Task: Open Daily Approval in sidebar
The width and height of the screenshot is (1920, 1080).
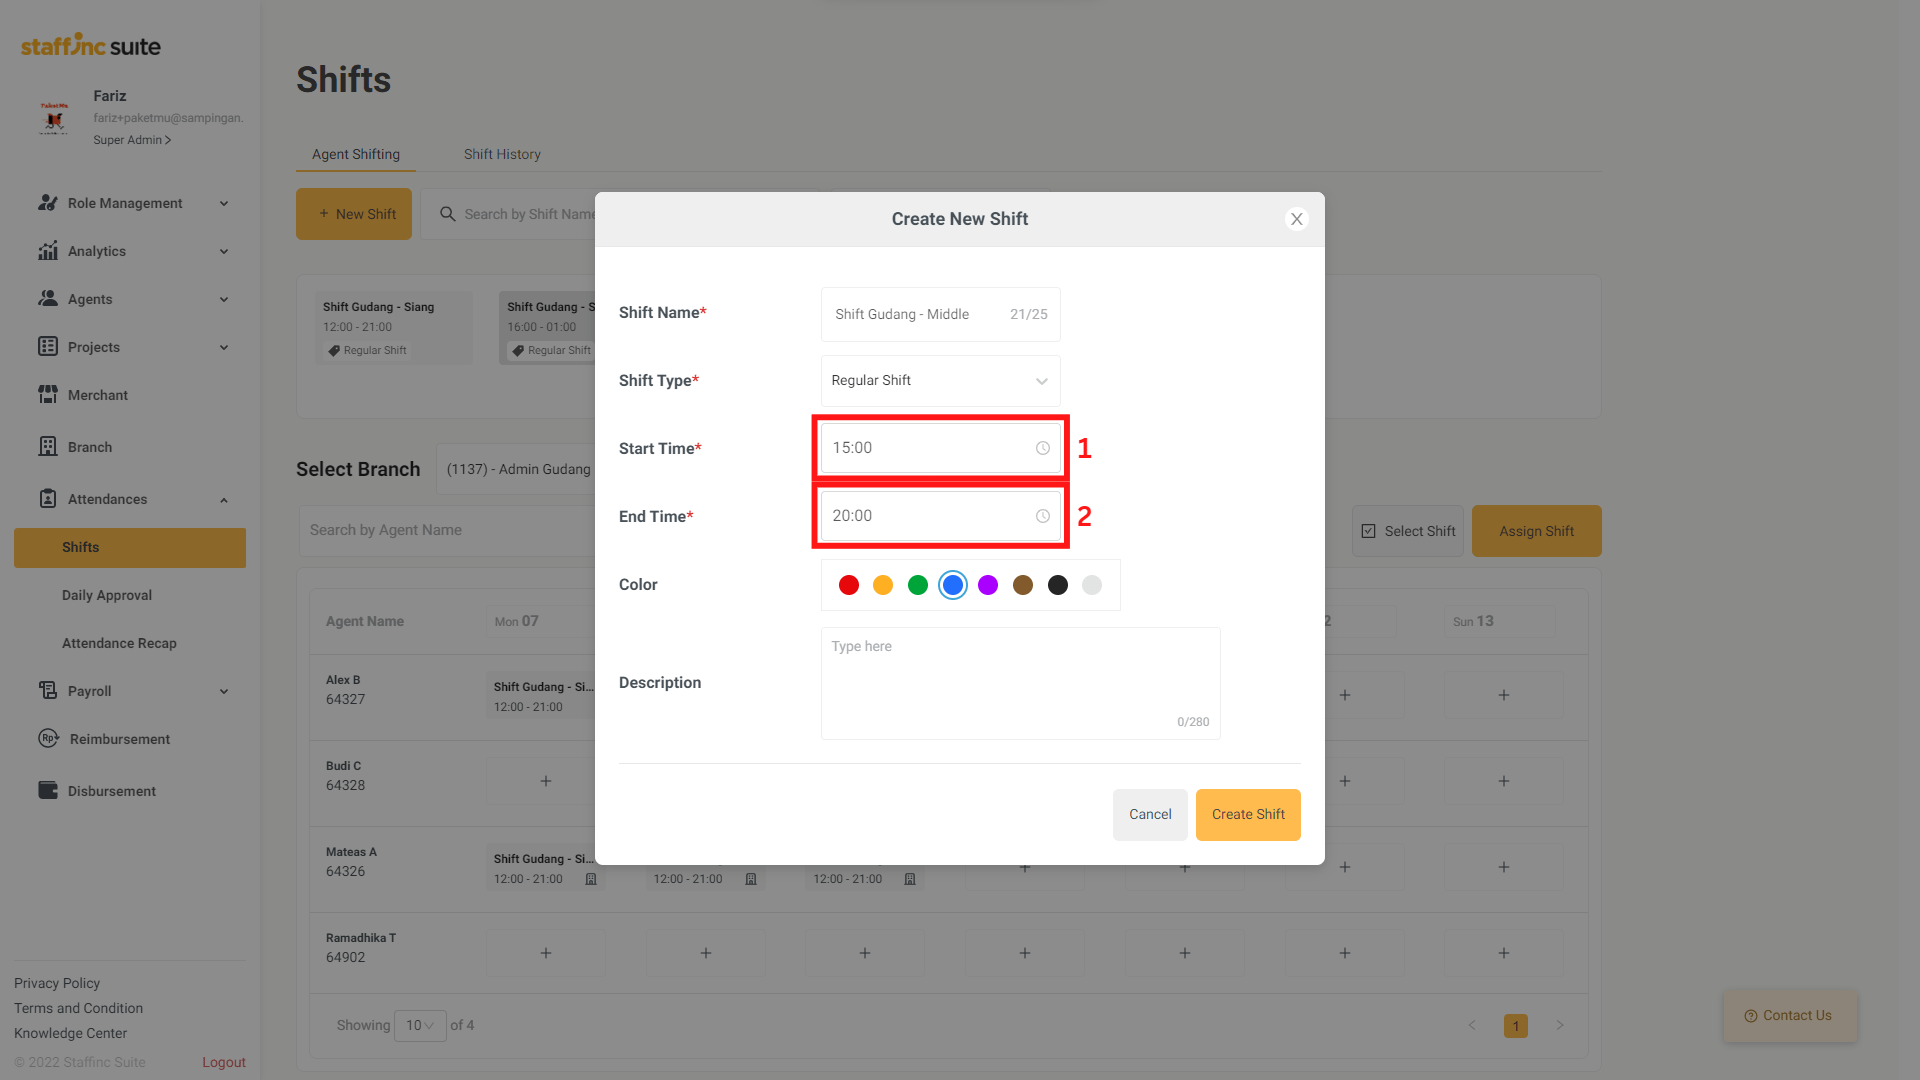Action: (107, 595)
